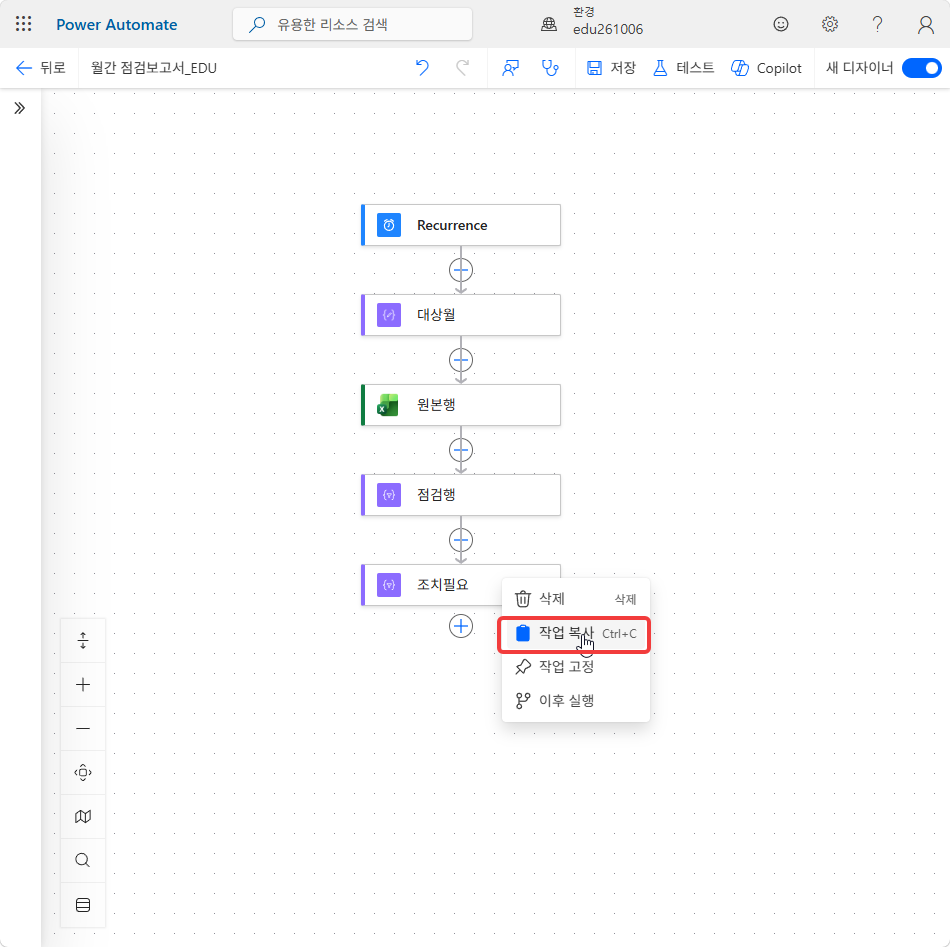Click the undo arrow
This screenshot has width=950, height=947.
pos(422,68)
